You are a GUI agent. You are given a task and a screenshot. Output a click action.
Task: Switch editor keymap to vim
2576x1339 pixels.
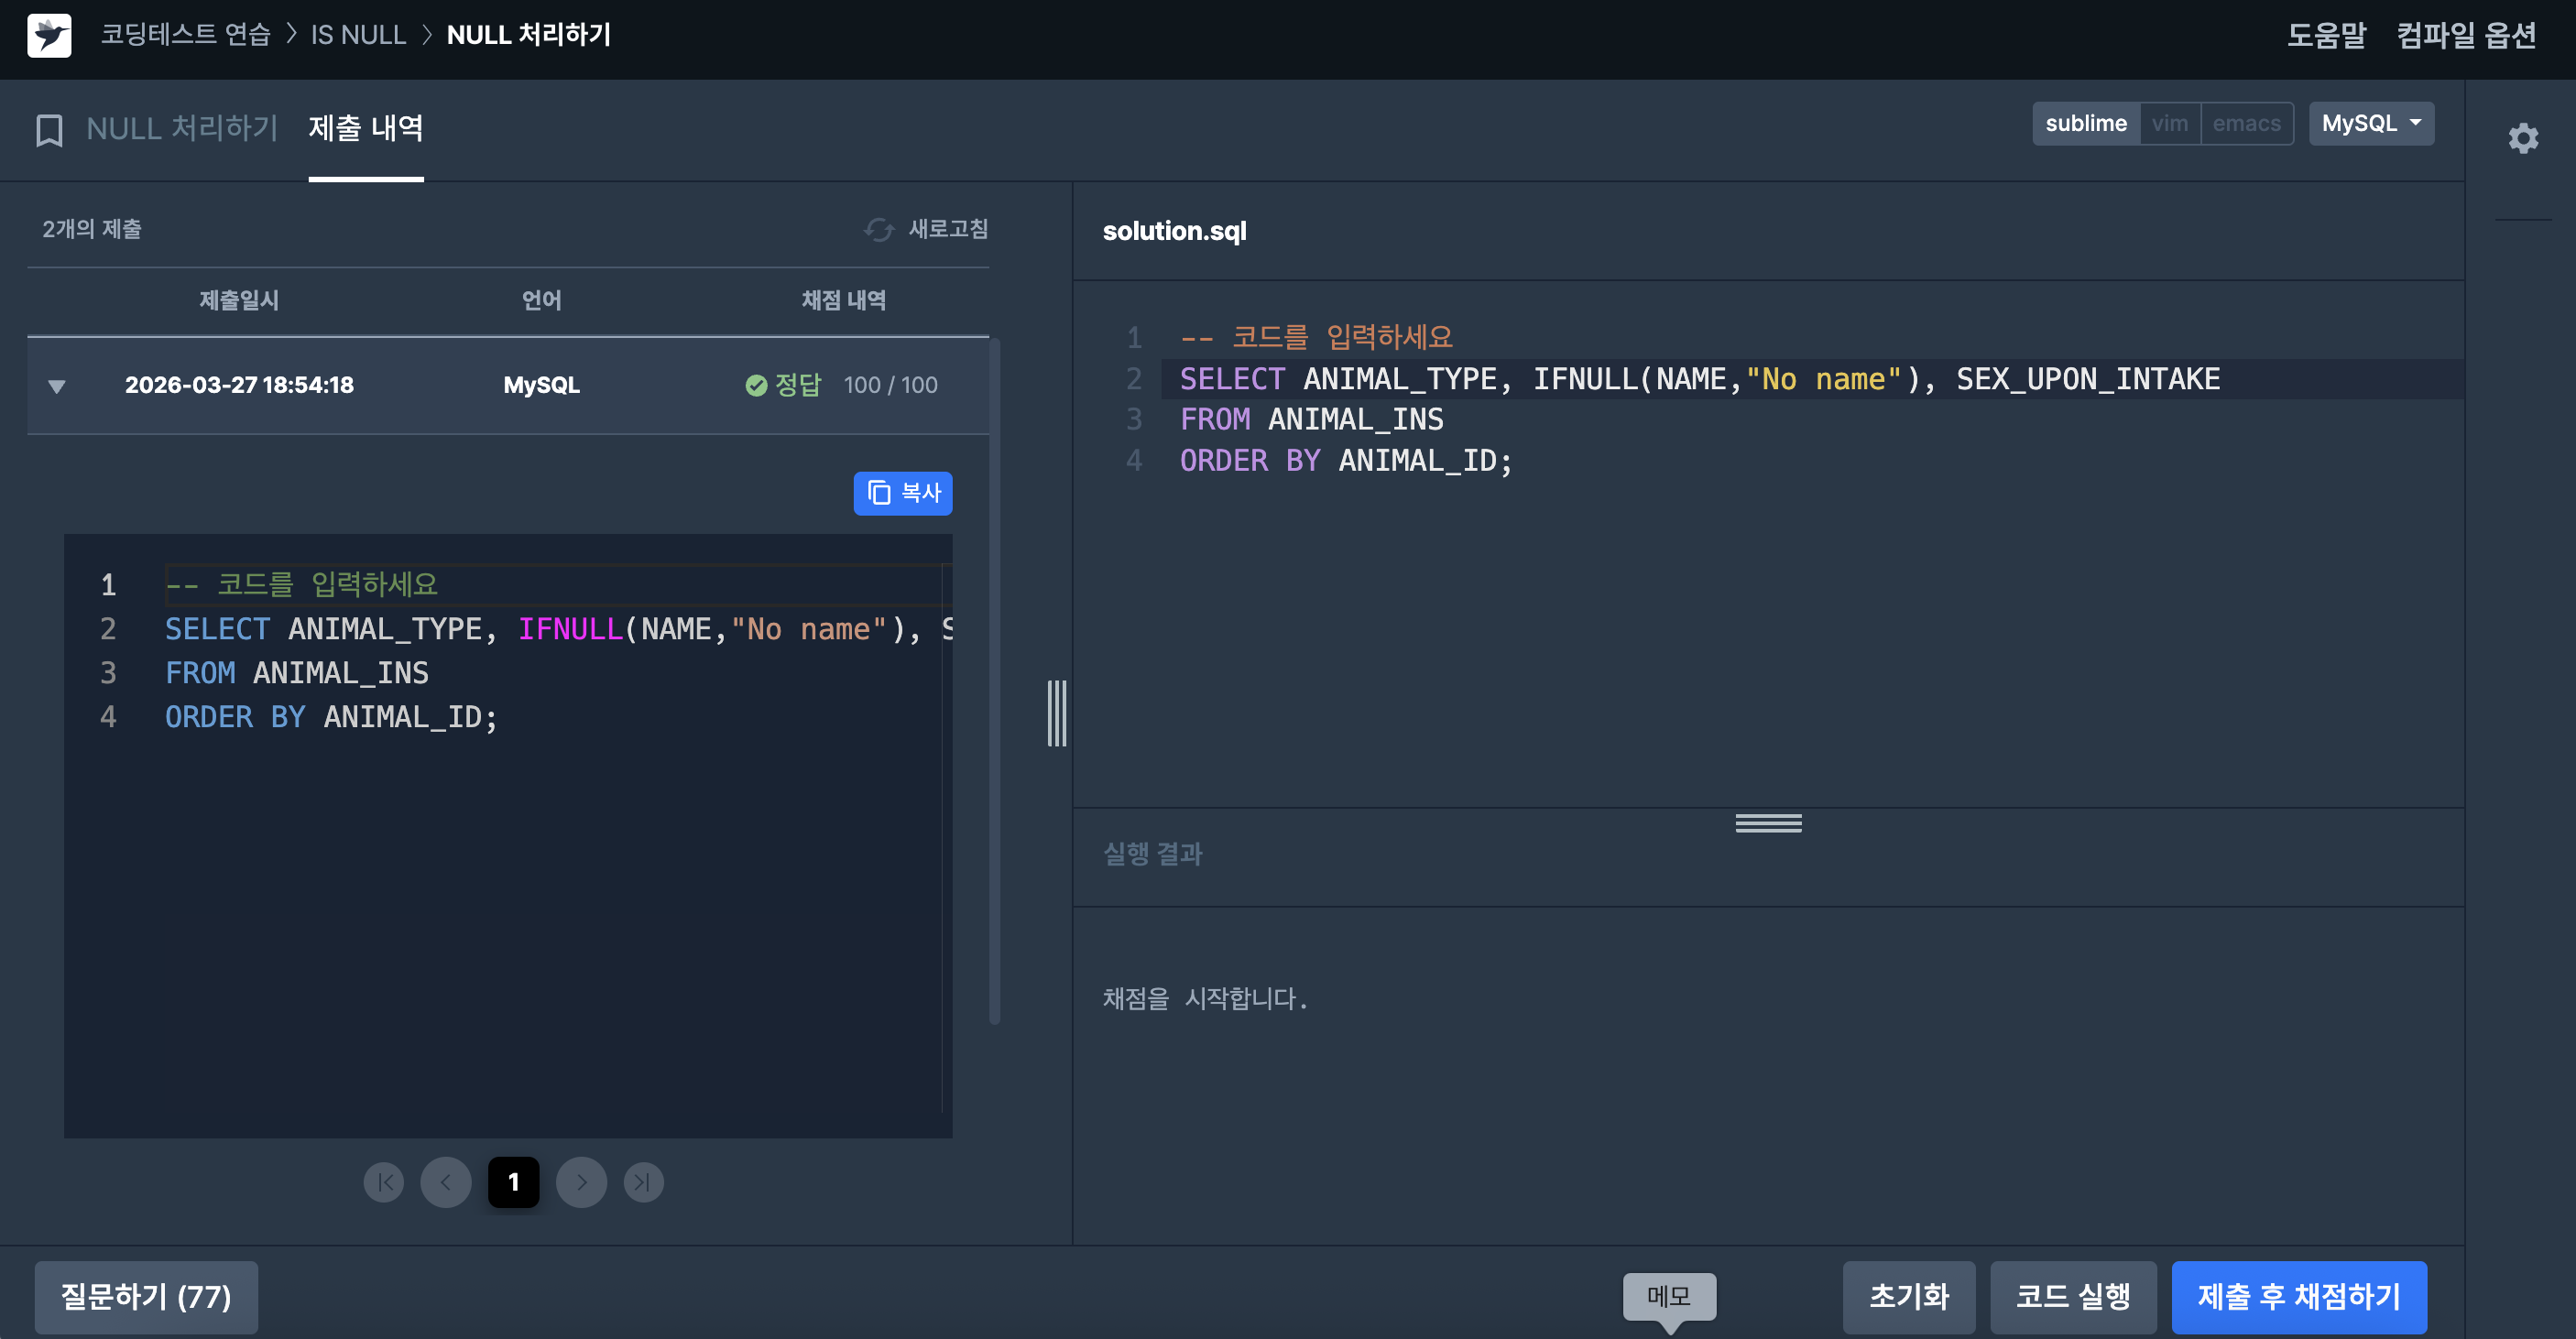pyautogui.click(x=2169, y=124)
